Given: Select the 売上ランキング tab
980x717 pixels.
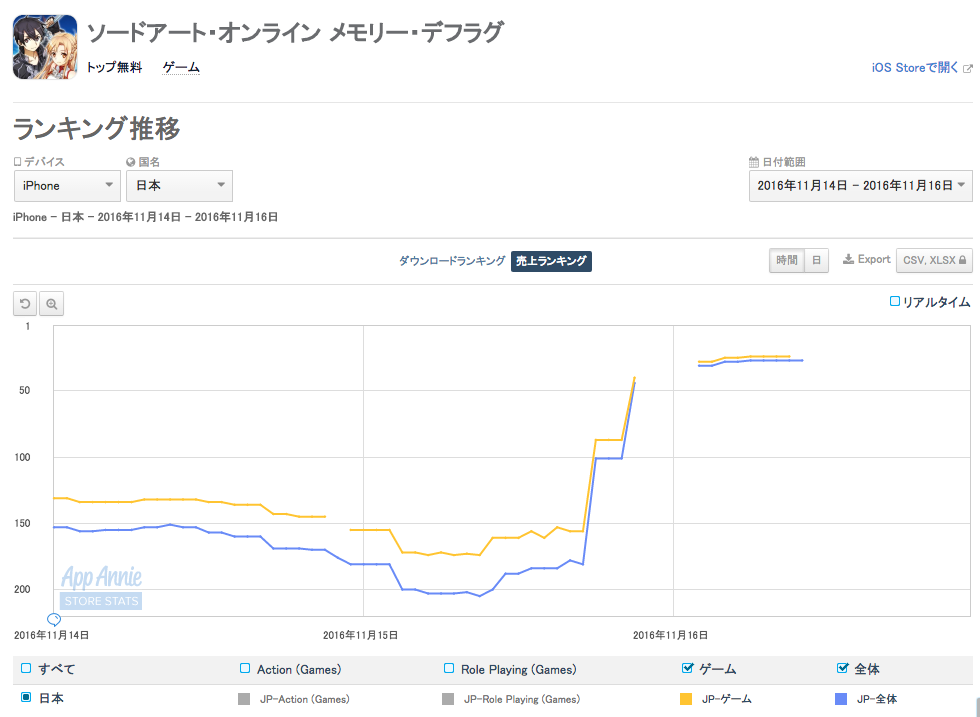Looking at the screenshot, I should (551, 261).
